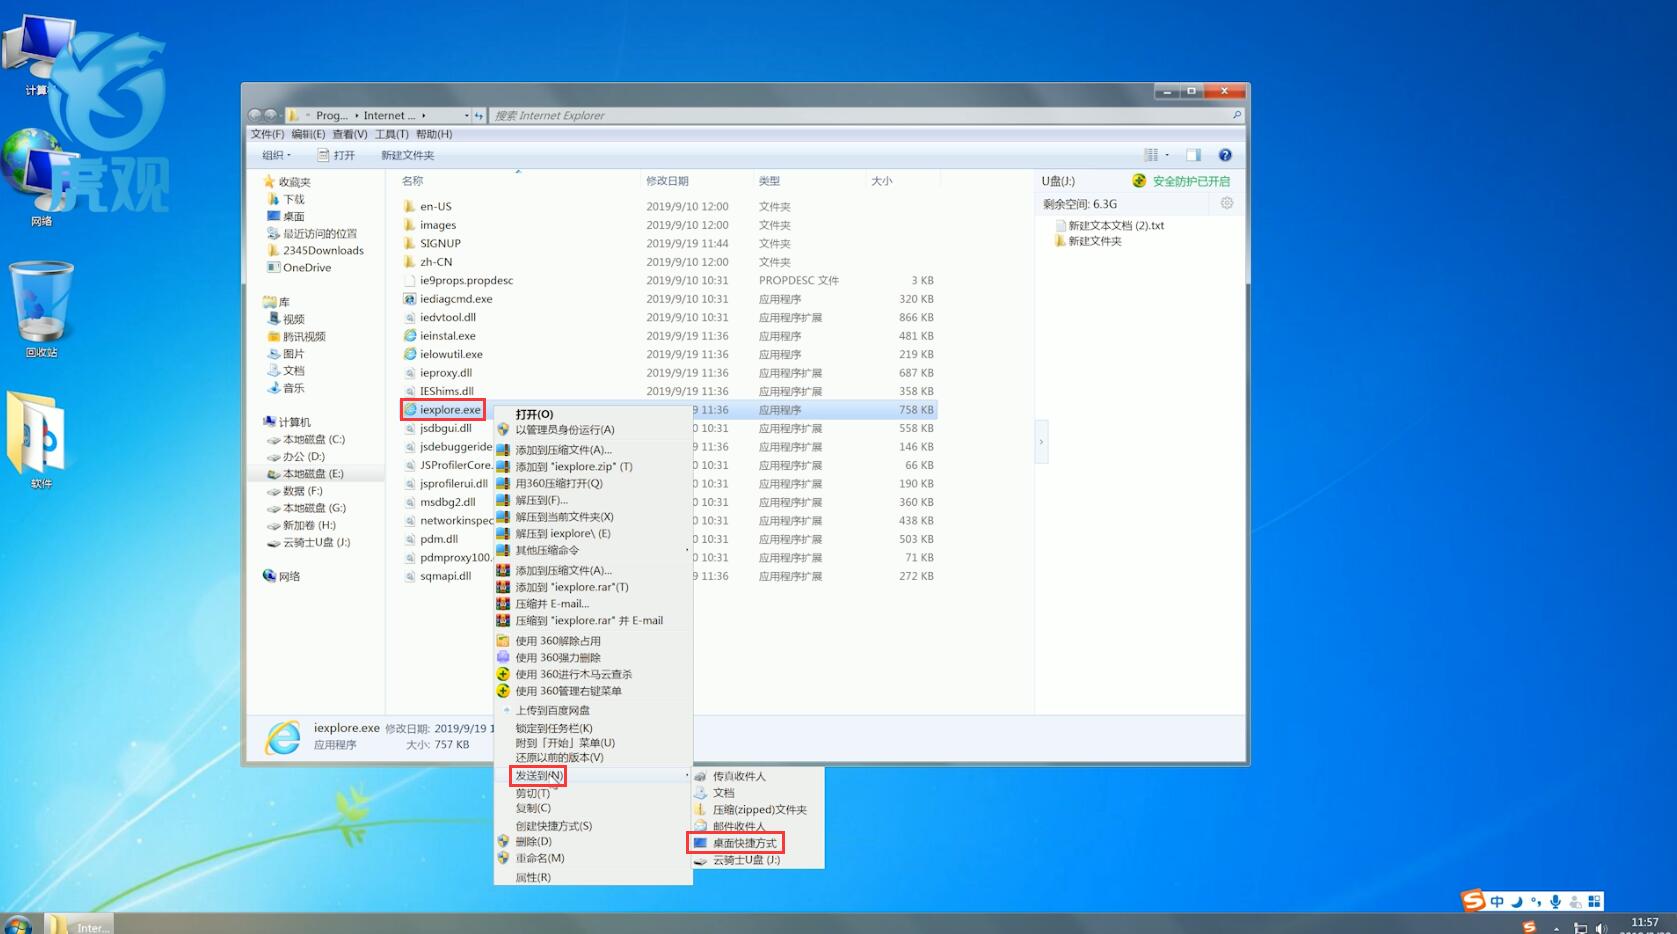
Task: Toggle the preview pane icon
Action: pos(1193,155)
